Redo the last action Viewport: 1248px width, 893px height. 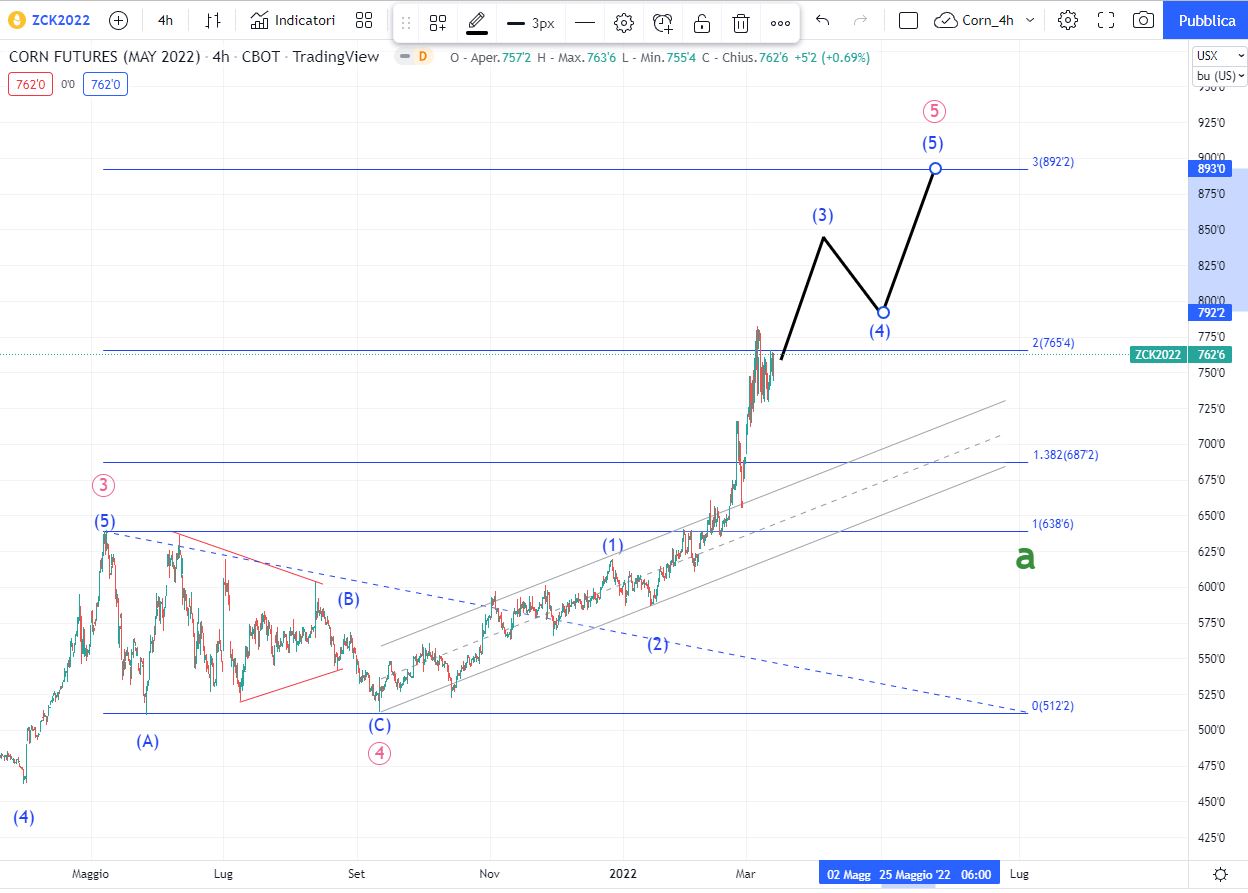click(860, 20)
